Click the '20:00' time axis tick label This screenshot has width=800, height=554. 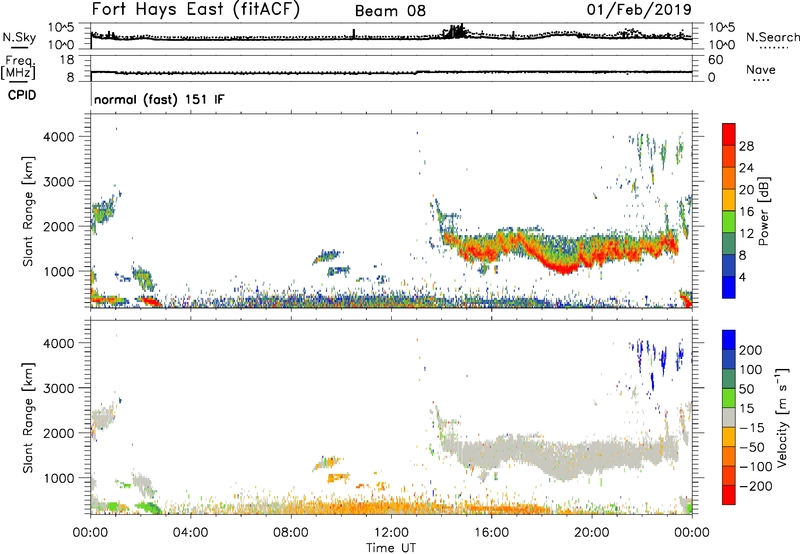pyautogui.click(x=592, y=533)
